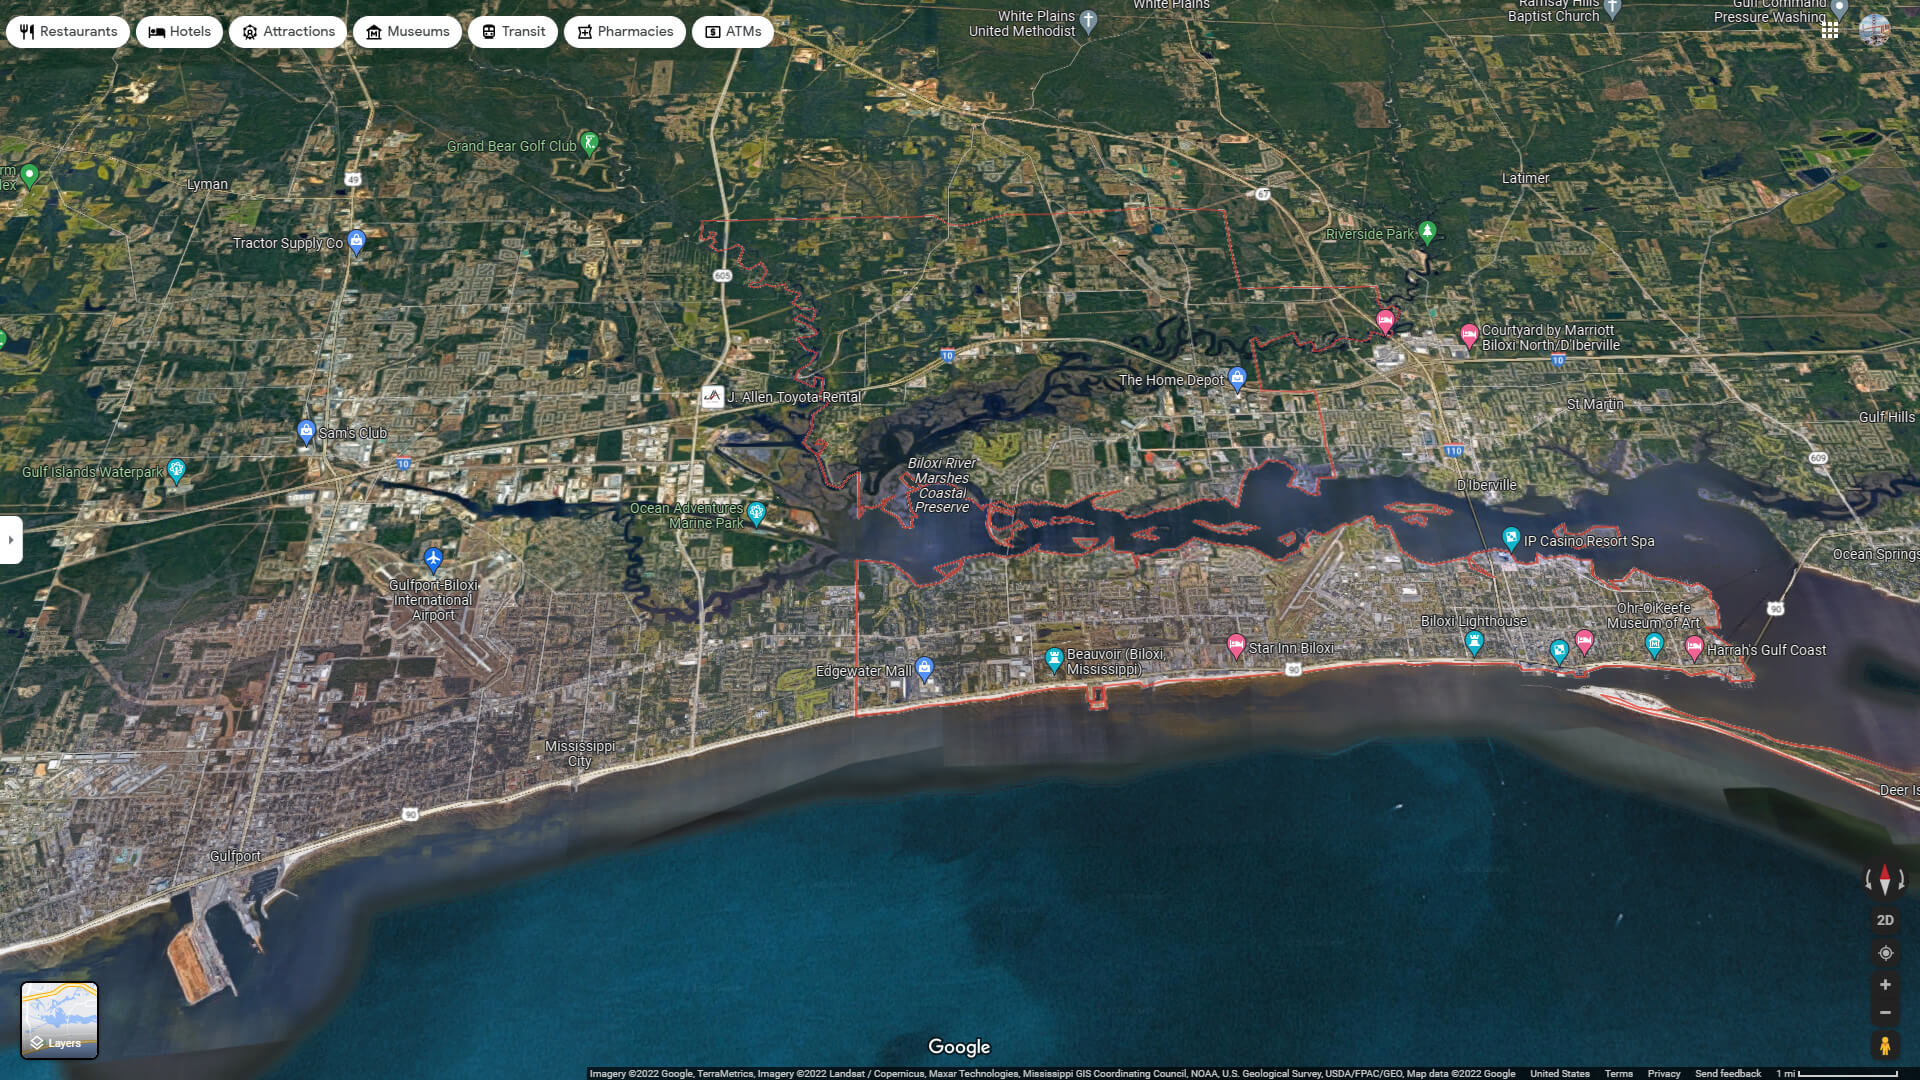
Task: Open your Google account avatar
Action: [x=1872, y=28]
